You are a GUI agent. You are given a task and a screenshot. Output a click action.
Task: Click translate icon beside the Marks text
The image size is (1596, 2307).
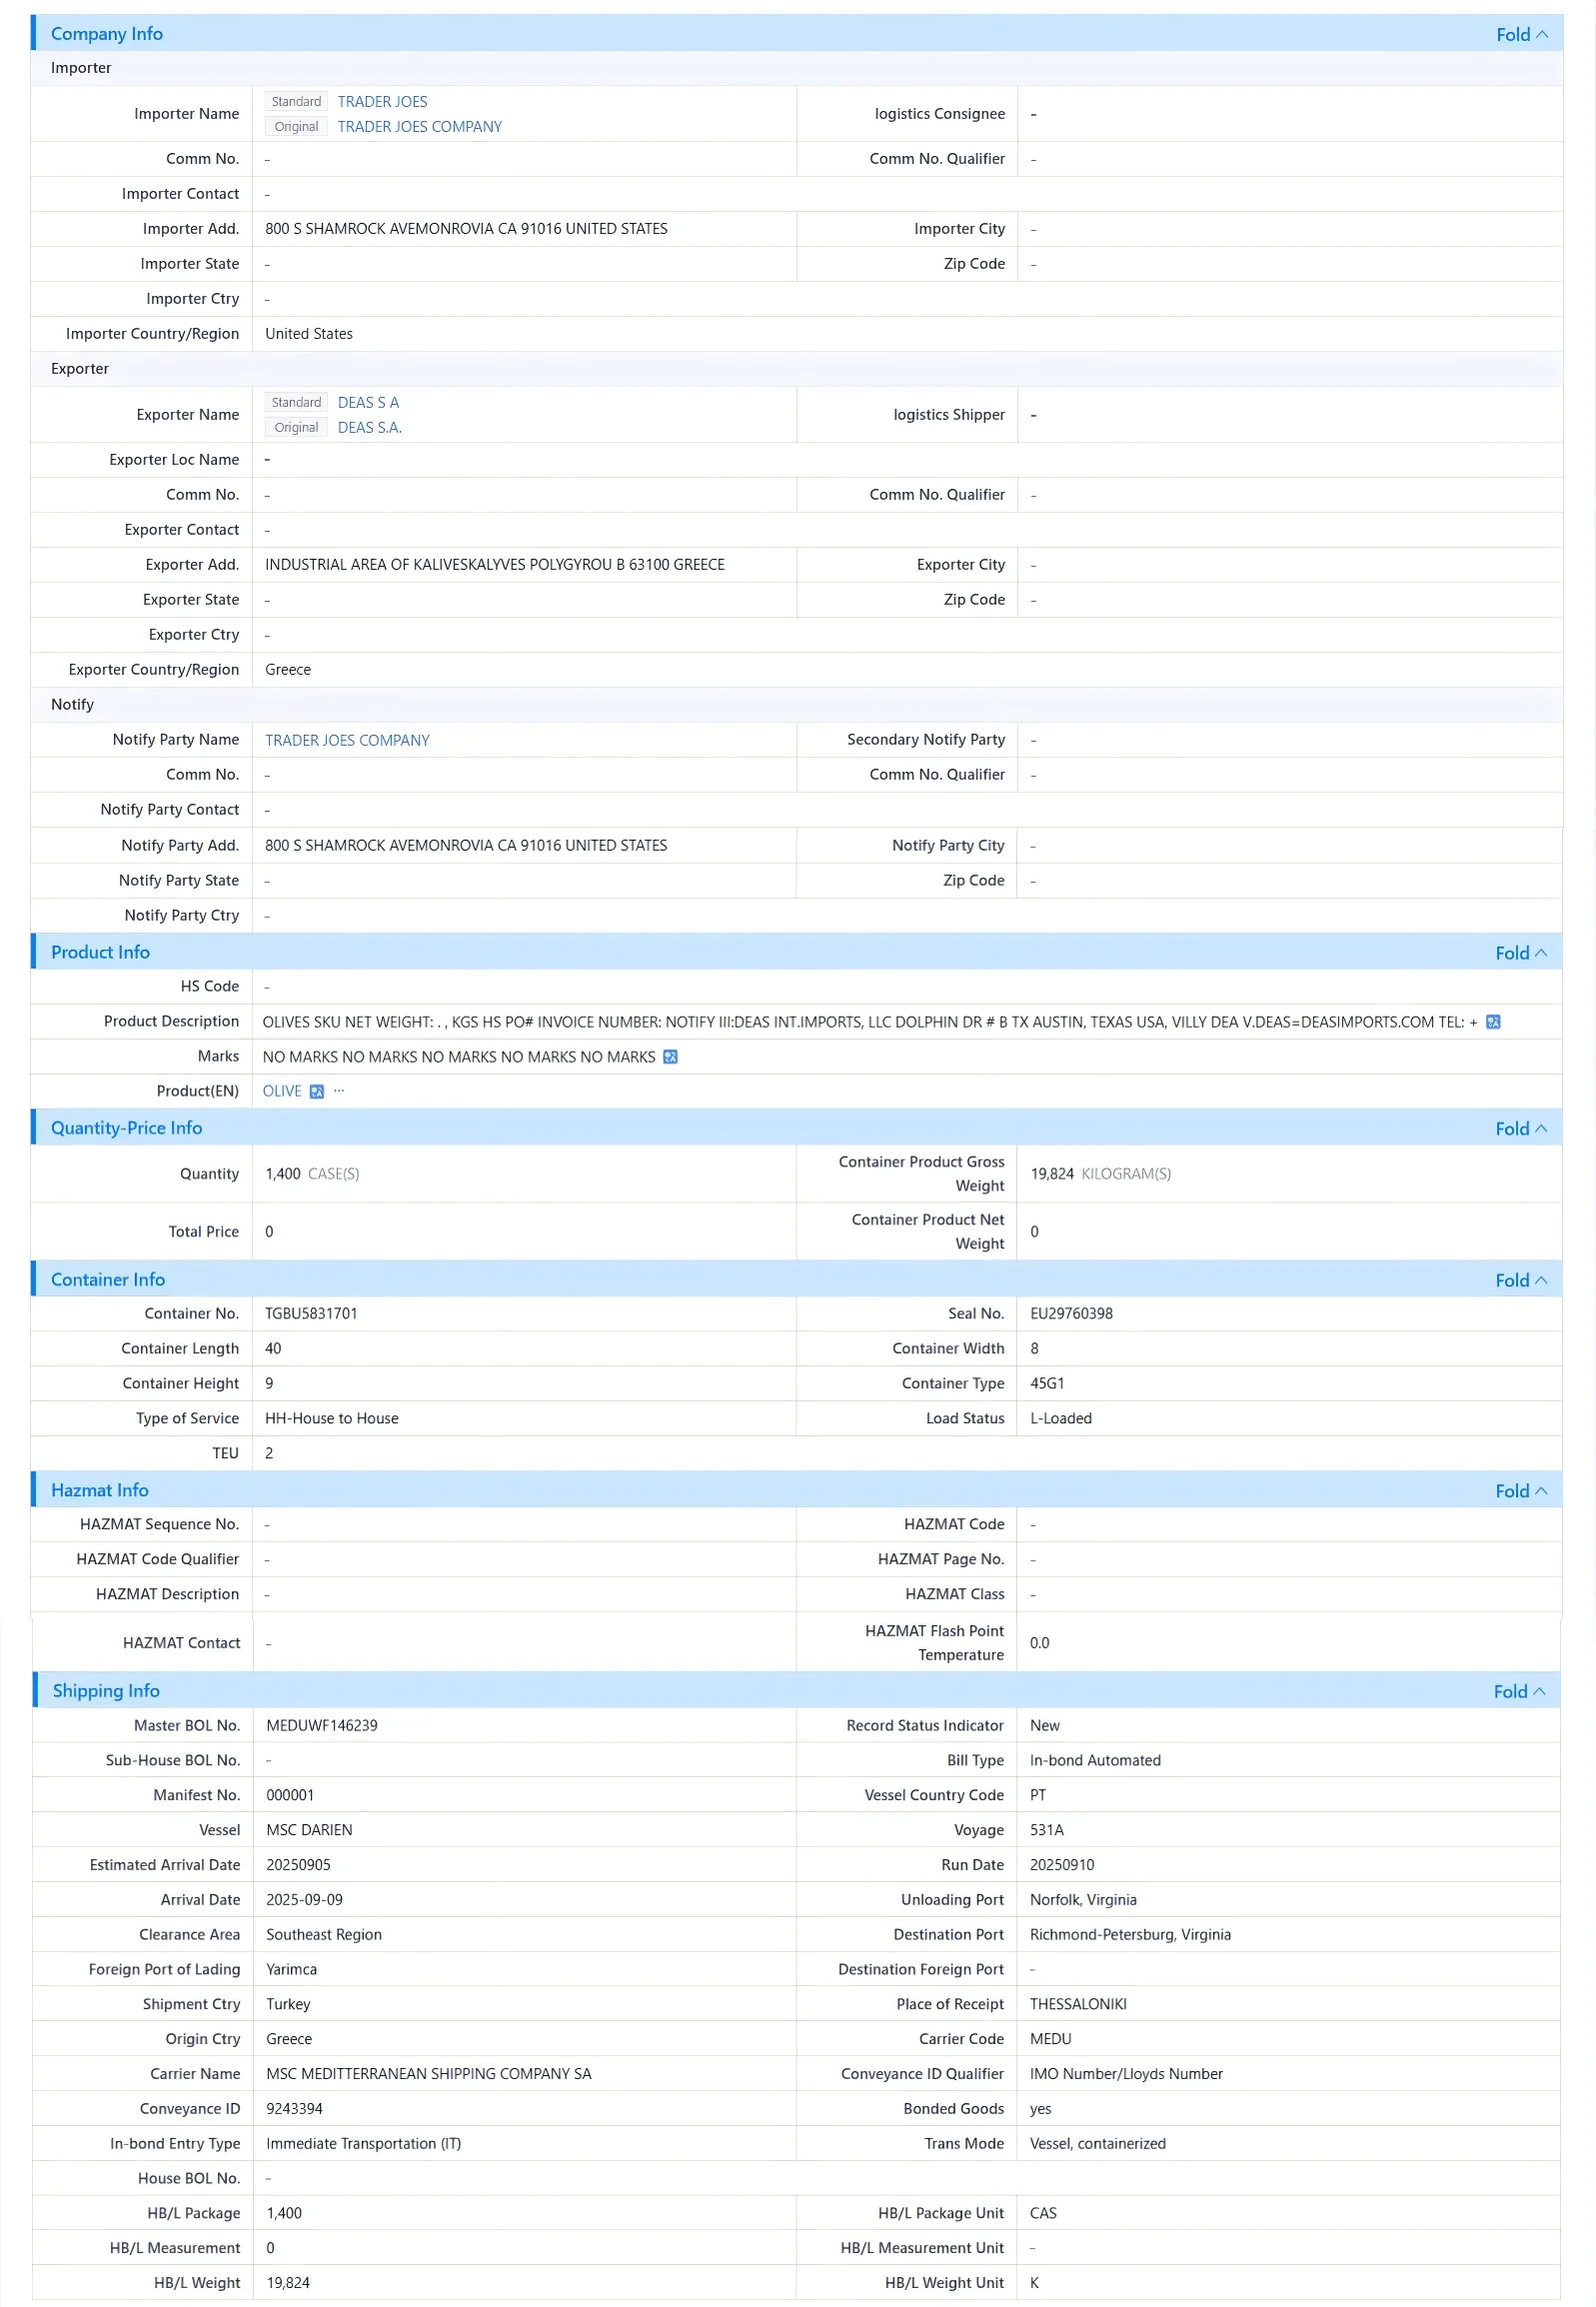[x=670, y=1056]
